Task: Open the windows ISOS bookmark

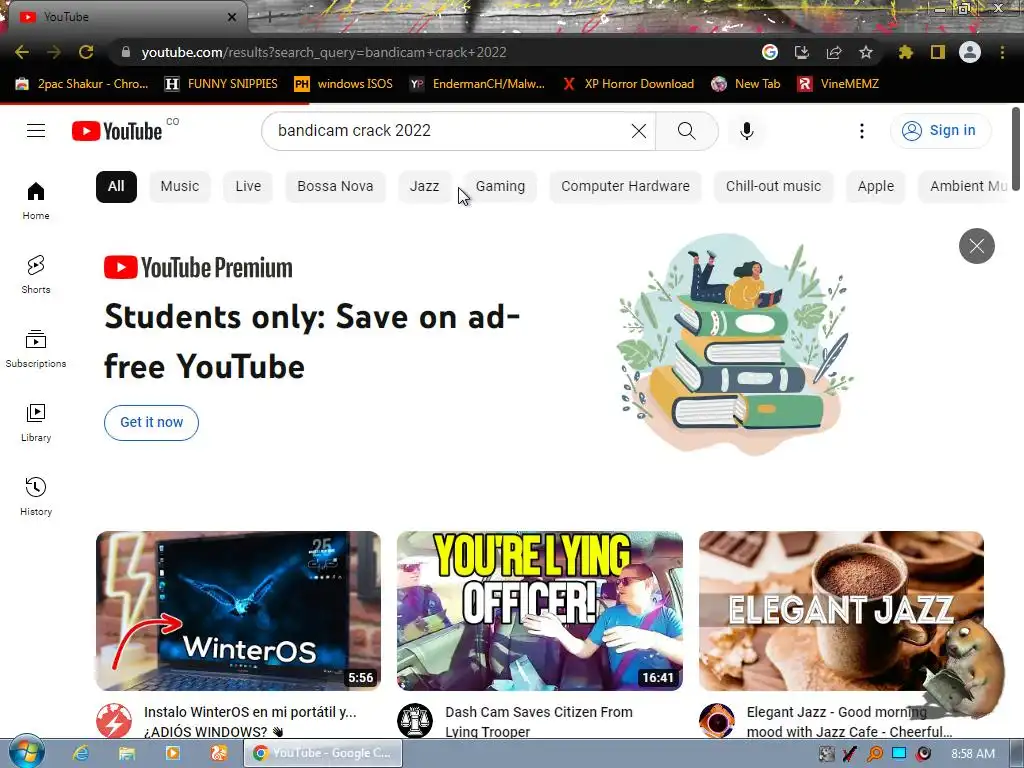Action: click(344, 84)
